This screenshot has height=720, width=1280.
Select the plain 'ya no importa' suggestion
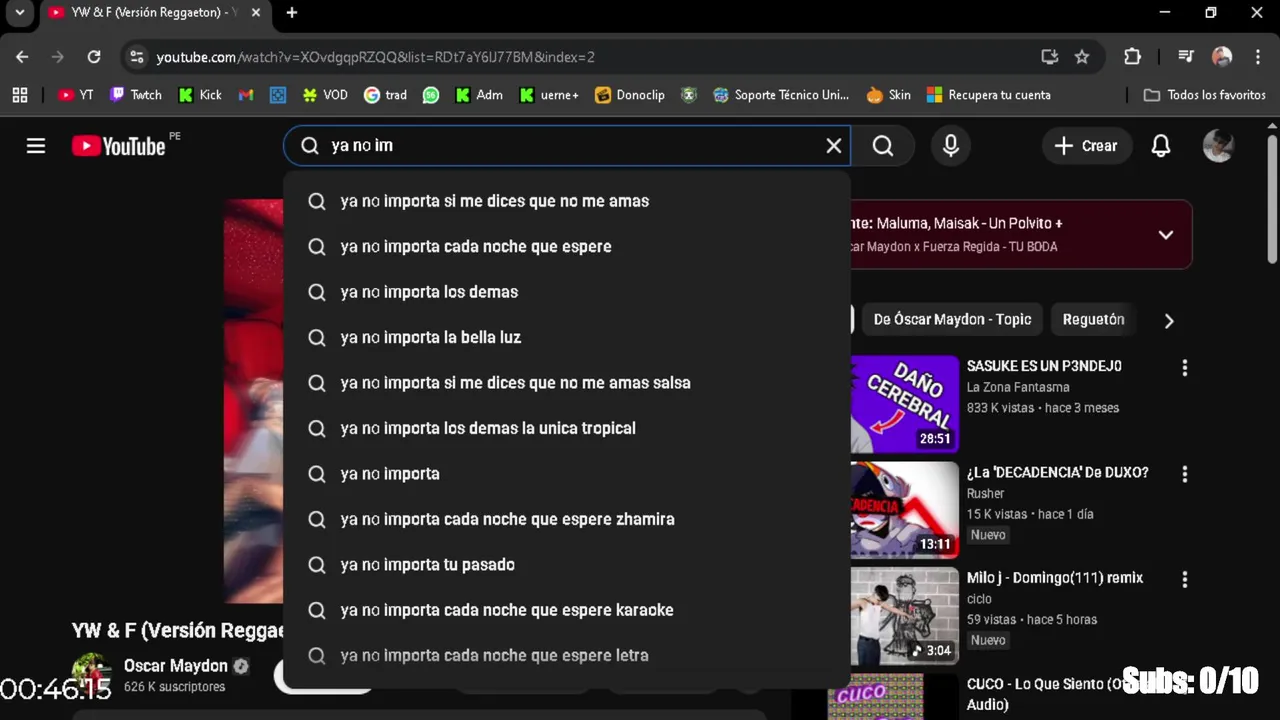pos(567,474)
